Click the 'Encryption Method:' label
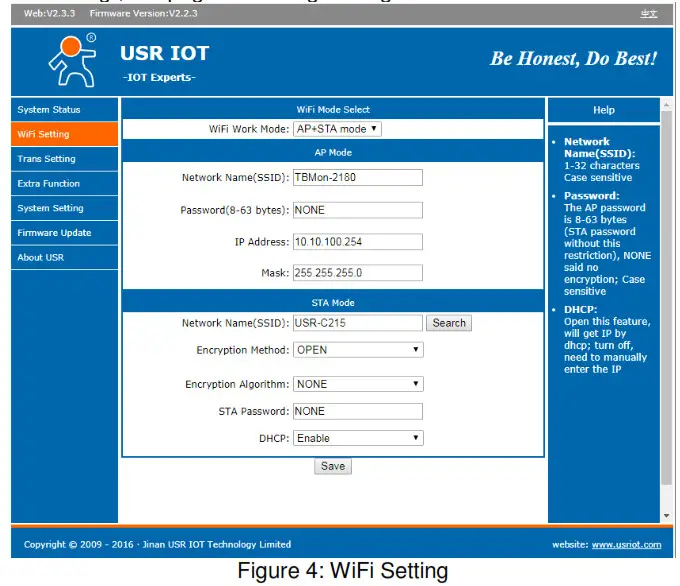The image size is (680, 586). coord(243,350)
